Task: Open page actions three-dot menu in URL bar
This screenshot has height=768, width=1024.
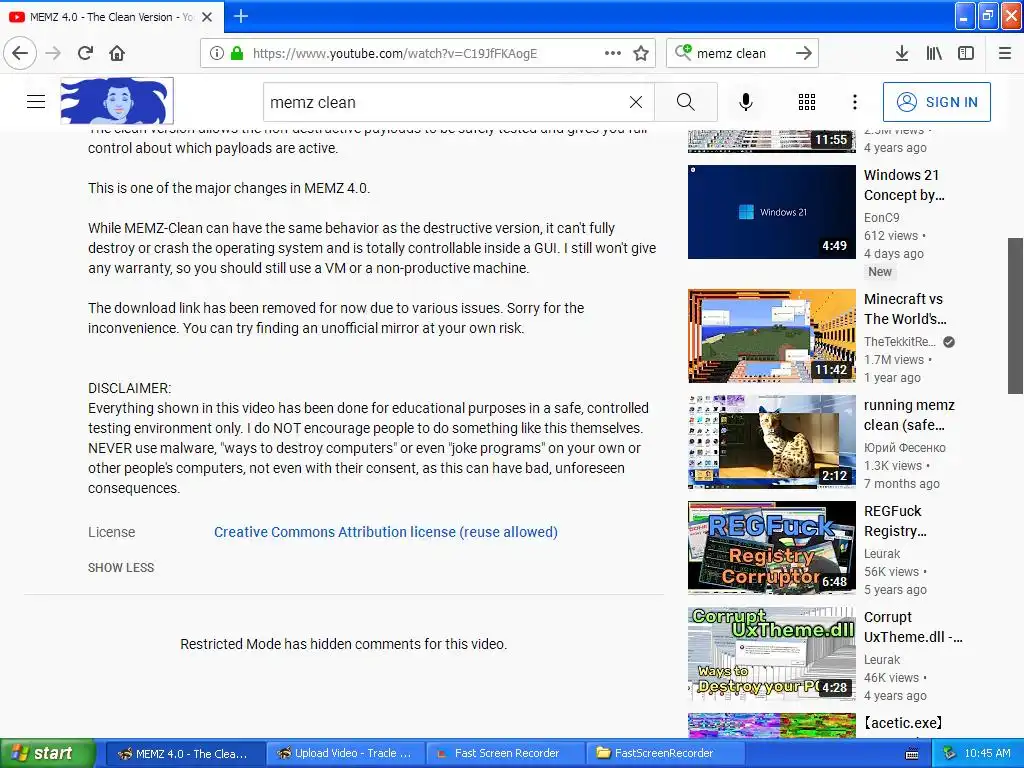Action: [x=613, y=54]
